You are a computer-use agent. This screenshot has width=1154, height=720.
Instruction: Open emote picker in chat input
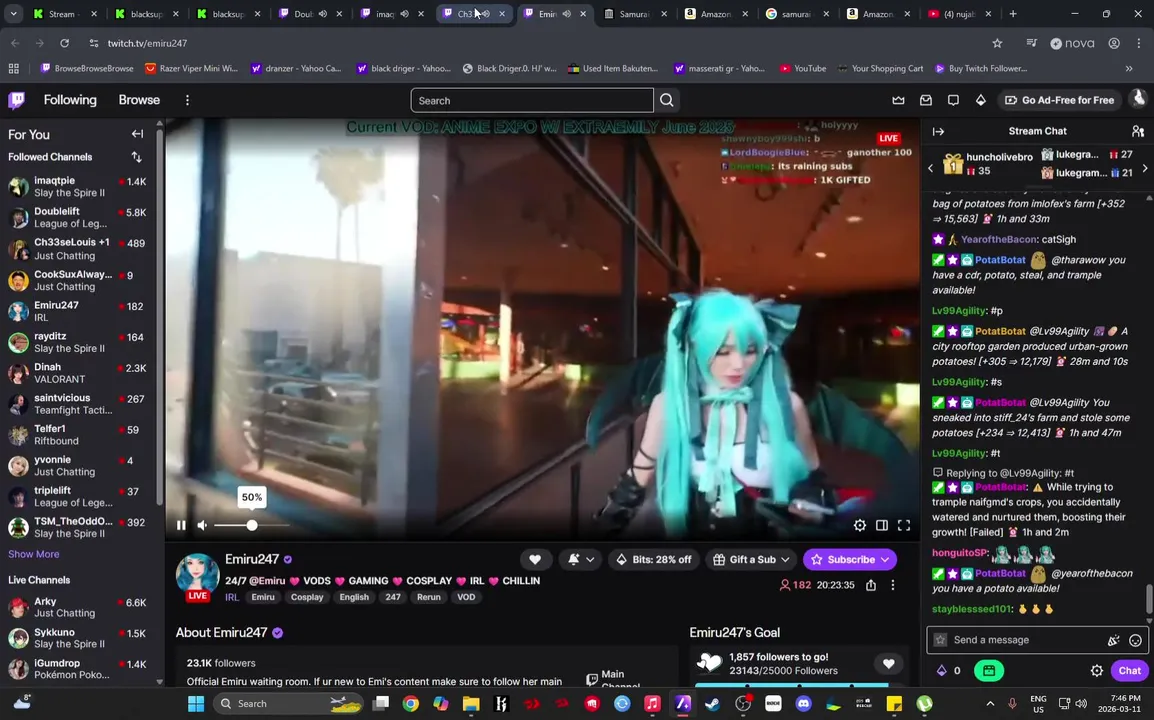(x=1136, y=640)
